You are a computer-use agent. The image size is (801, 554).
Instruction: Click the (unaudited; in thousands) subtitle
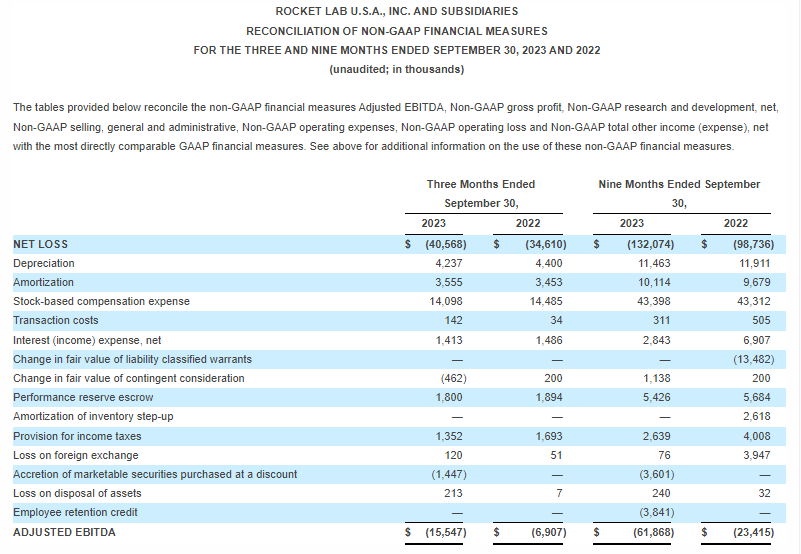tap(396, 69)
